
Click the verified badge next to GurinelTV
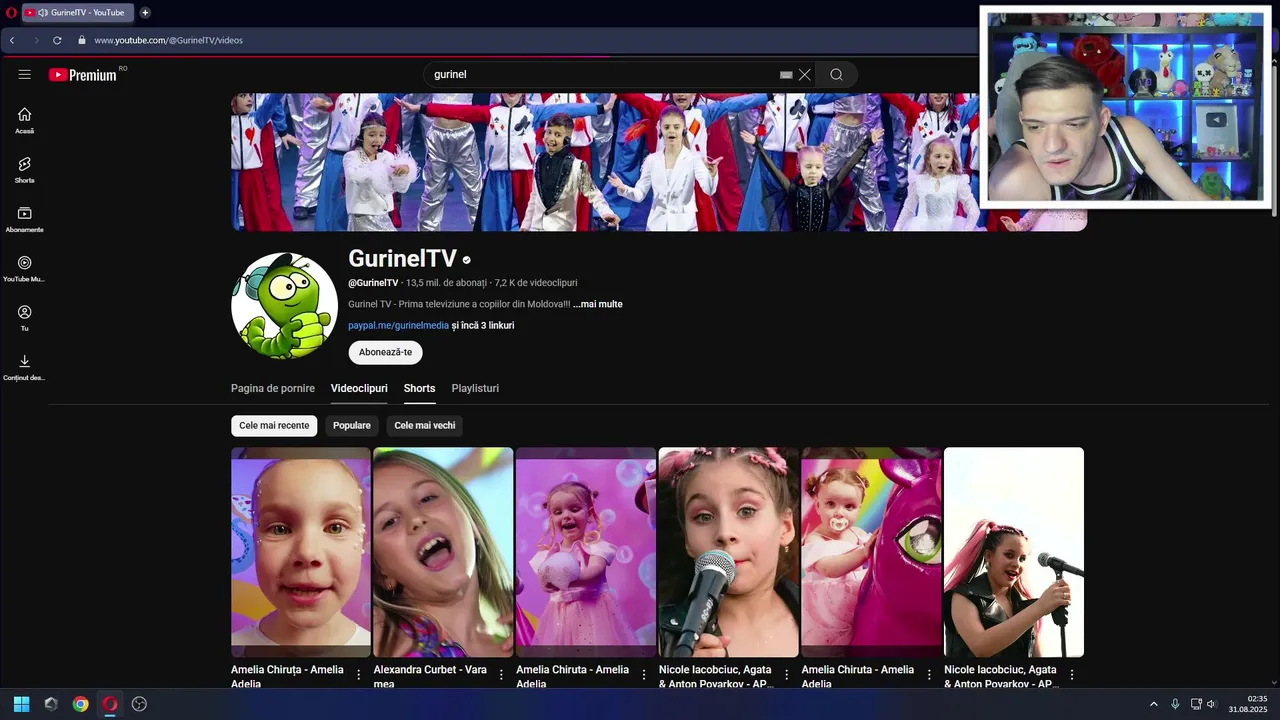[x=466, y=260]
